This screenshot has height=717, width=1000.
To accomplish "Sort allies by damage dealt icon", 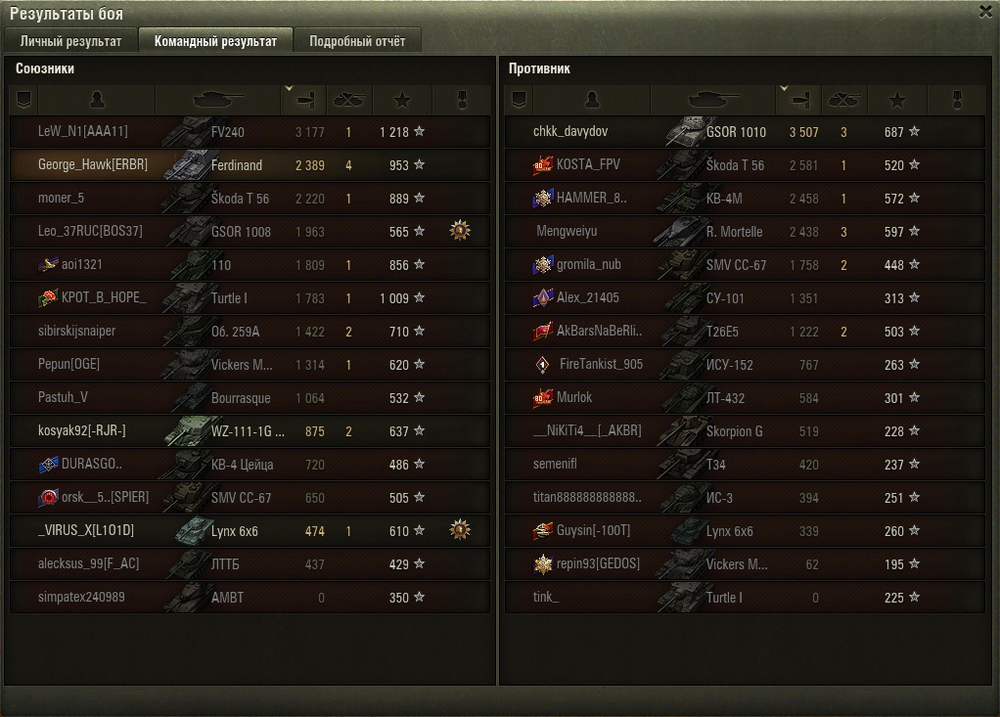I will pyautogui.click(x=304, y=100).
